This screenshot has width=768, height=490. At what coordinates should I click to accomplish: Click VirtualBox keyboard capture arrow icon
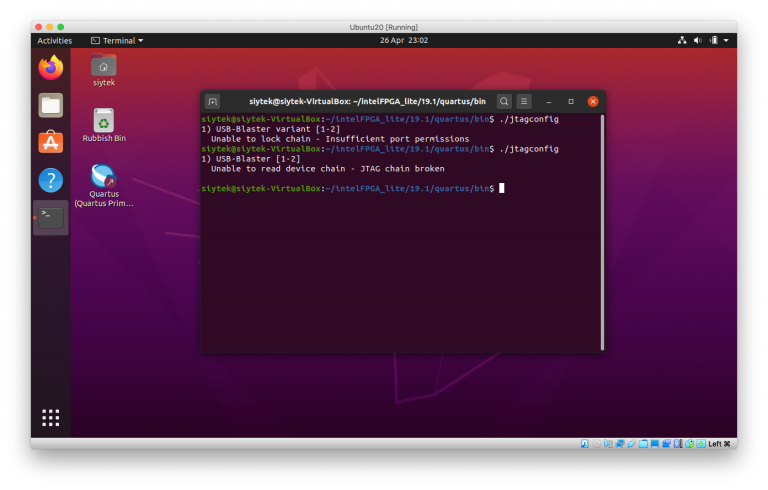701,443
